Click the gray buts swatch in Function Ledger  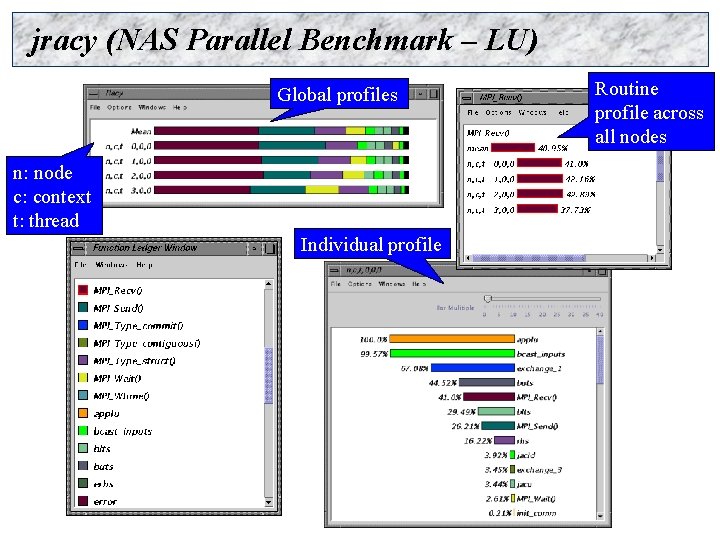pos(83,466)
